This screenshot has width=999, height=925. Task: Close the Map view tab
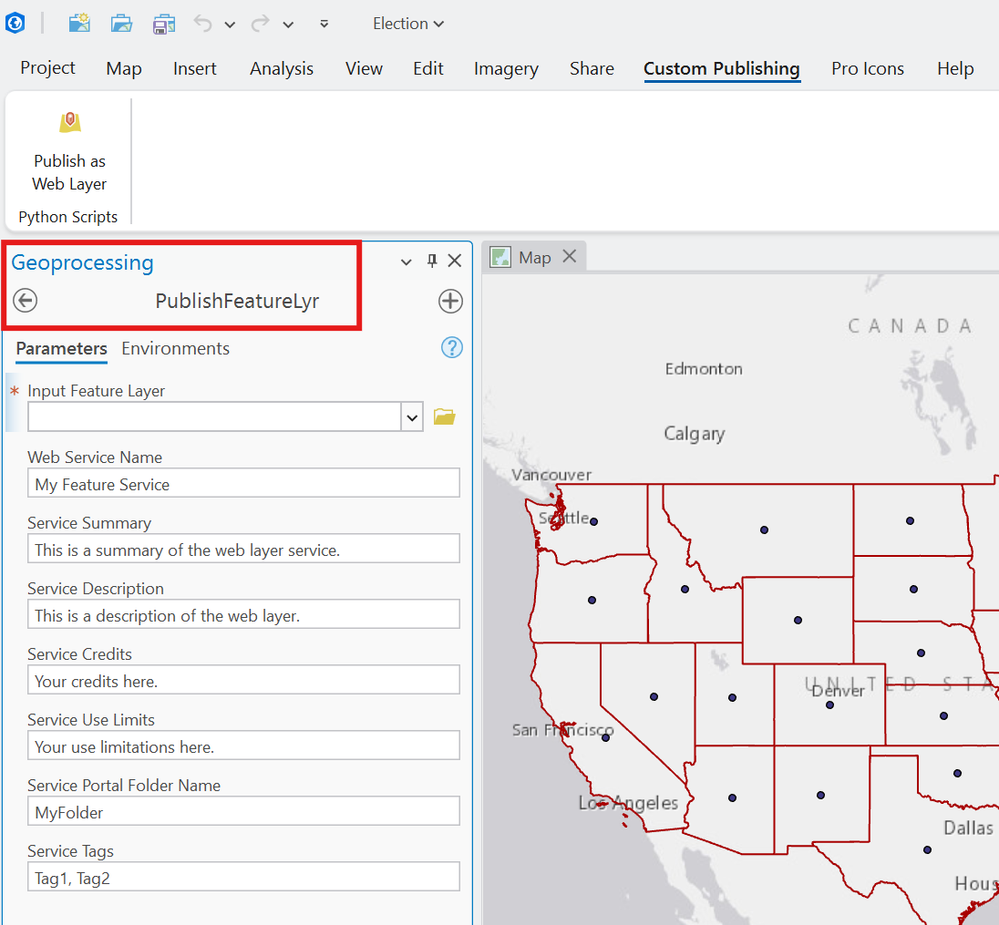coord(569,257)
